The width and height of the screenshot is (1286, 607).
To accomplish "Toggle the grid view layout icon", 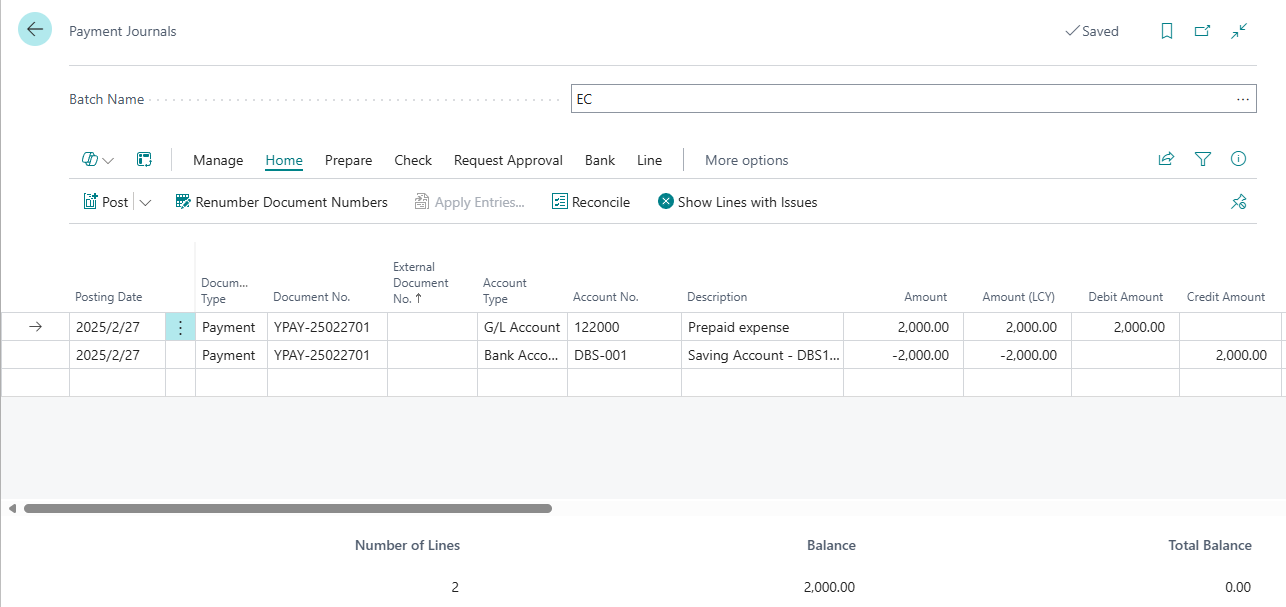I will tap(144, 160).
